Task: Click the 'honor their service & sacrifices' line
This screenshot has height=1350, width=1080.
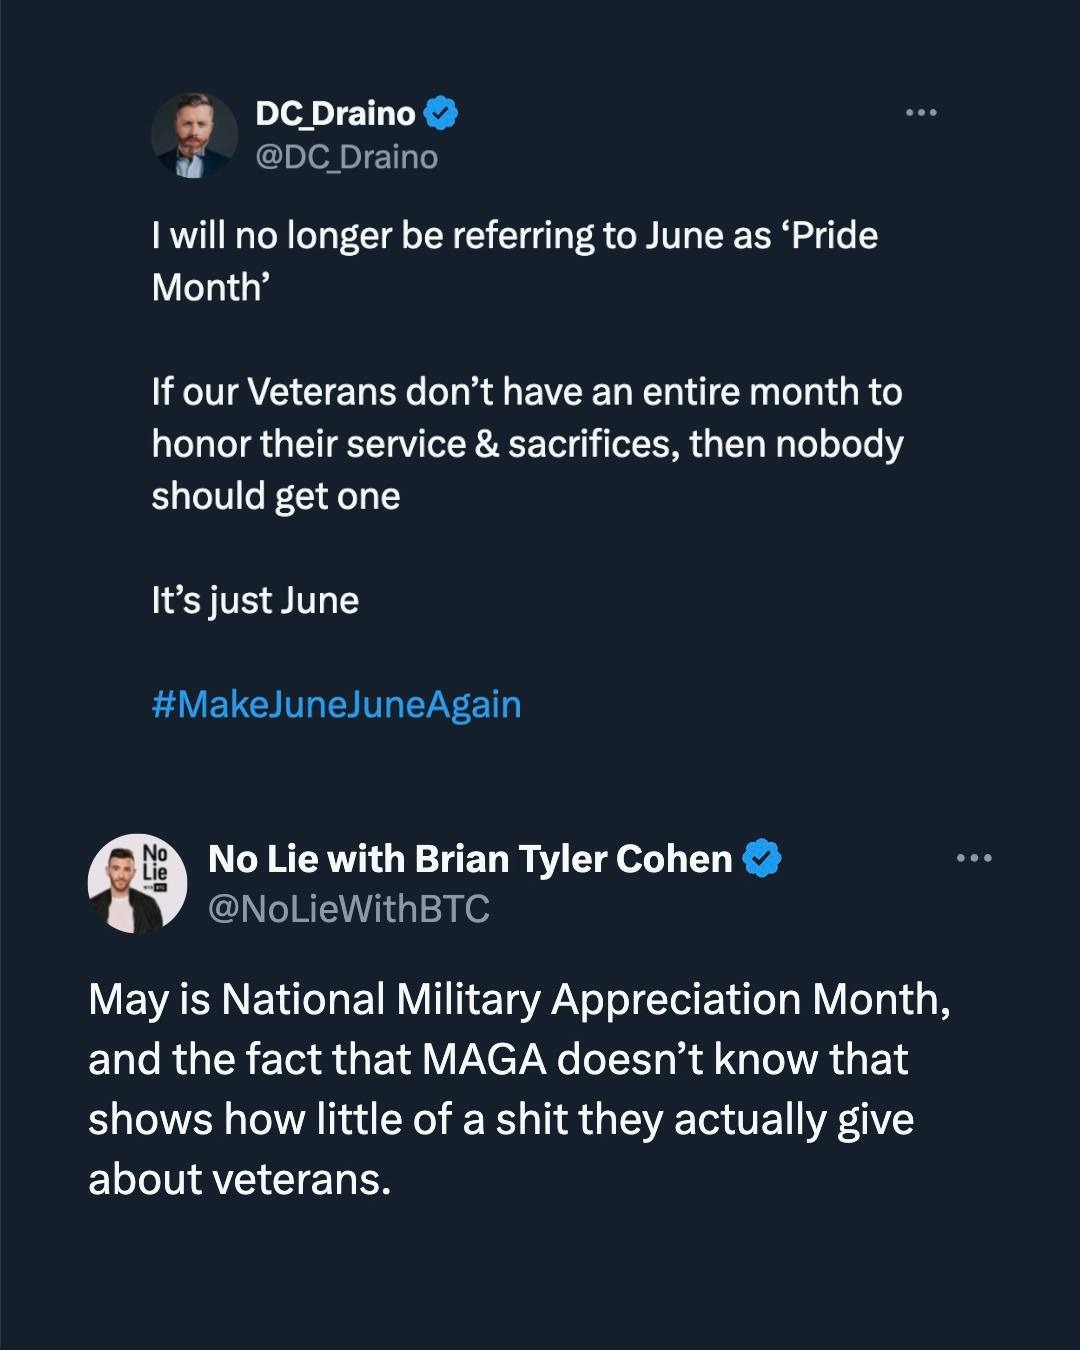Action: click(527, 444)
